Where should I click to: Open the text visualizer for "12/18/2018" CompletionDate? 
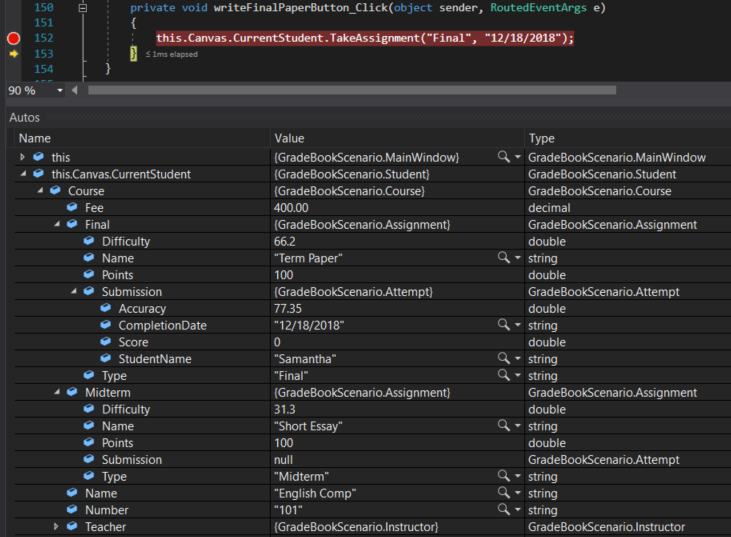click(503, 324)
